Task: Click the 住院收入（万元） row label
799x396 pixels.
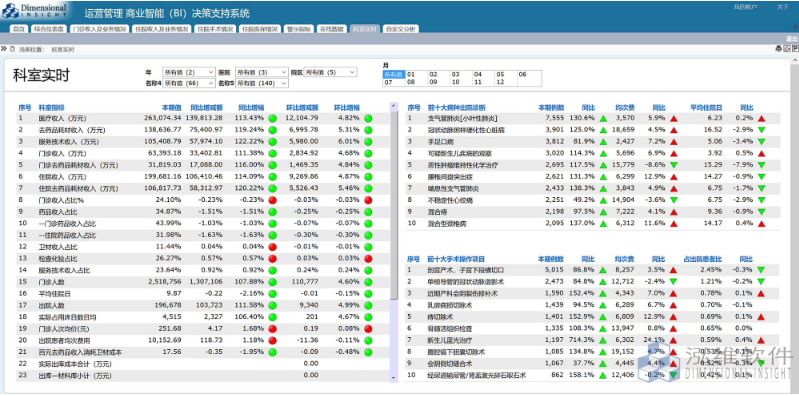Action: click(x=64, y=177)
